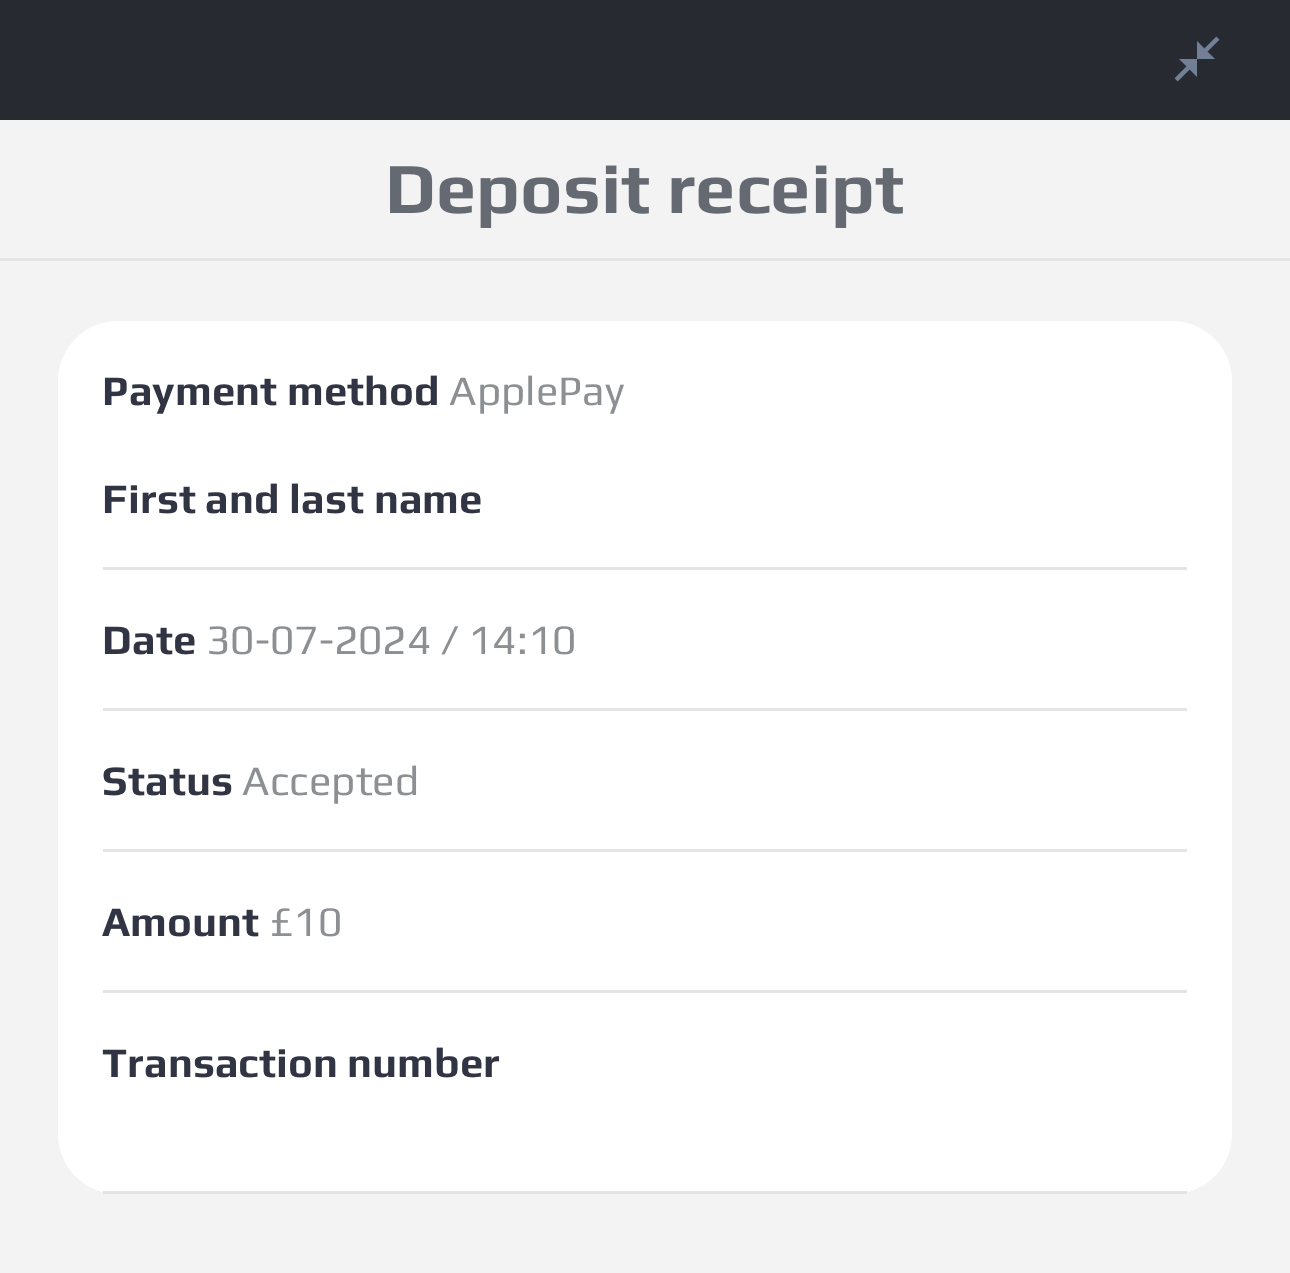Image resolution: width=1290 pixels, height=1273 pixels.
Task: Select the £10 amount value
Action: pyautogui.click(x=305, y=923)
